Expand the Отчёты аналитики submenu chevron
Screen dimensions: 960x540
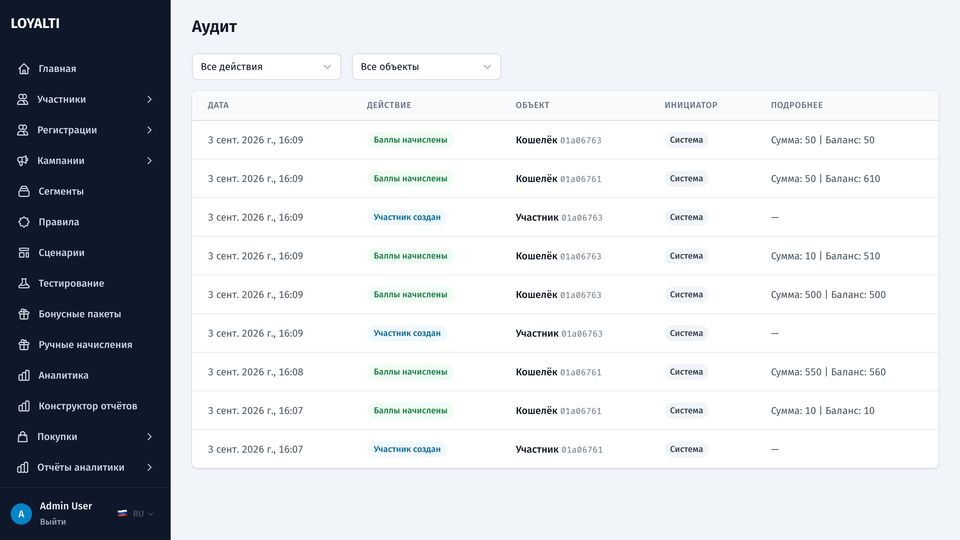pos(149,467)
